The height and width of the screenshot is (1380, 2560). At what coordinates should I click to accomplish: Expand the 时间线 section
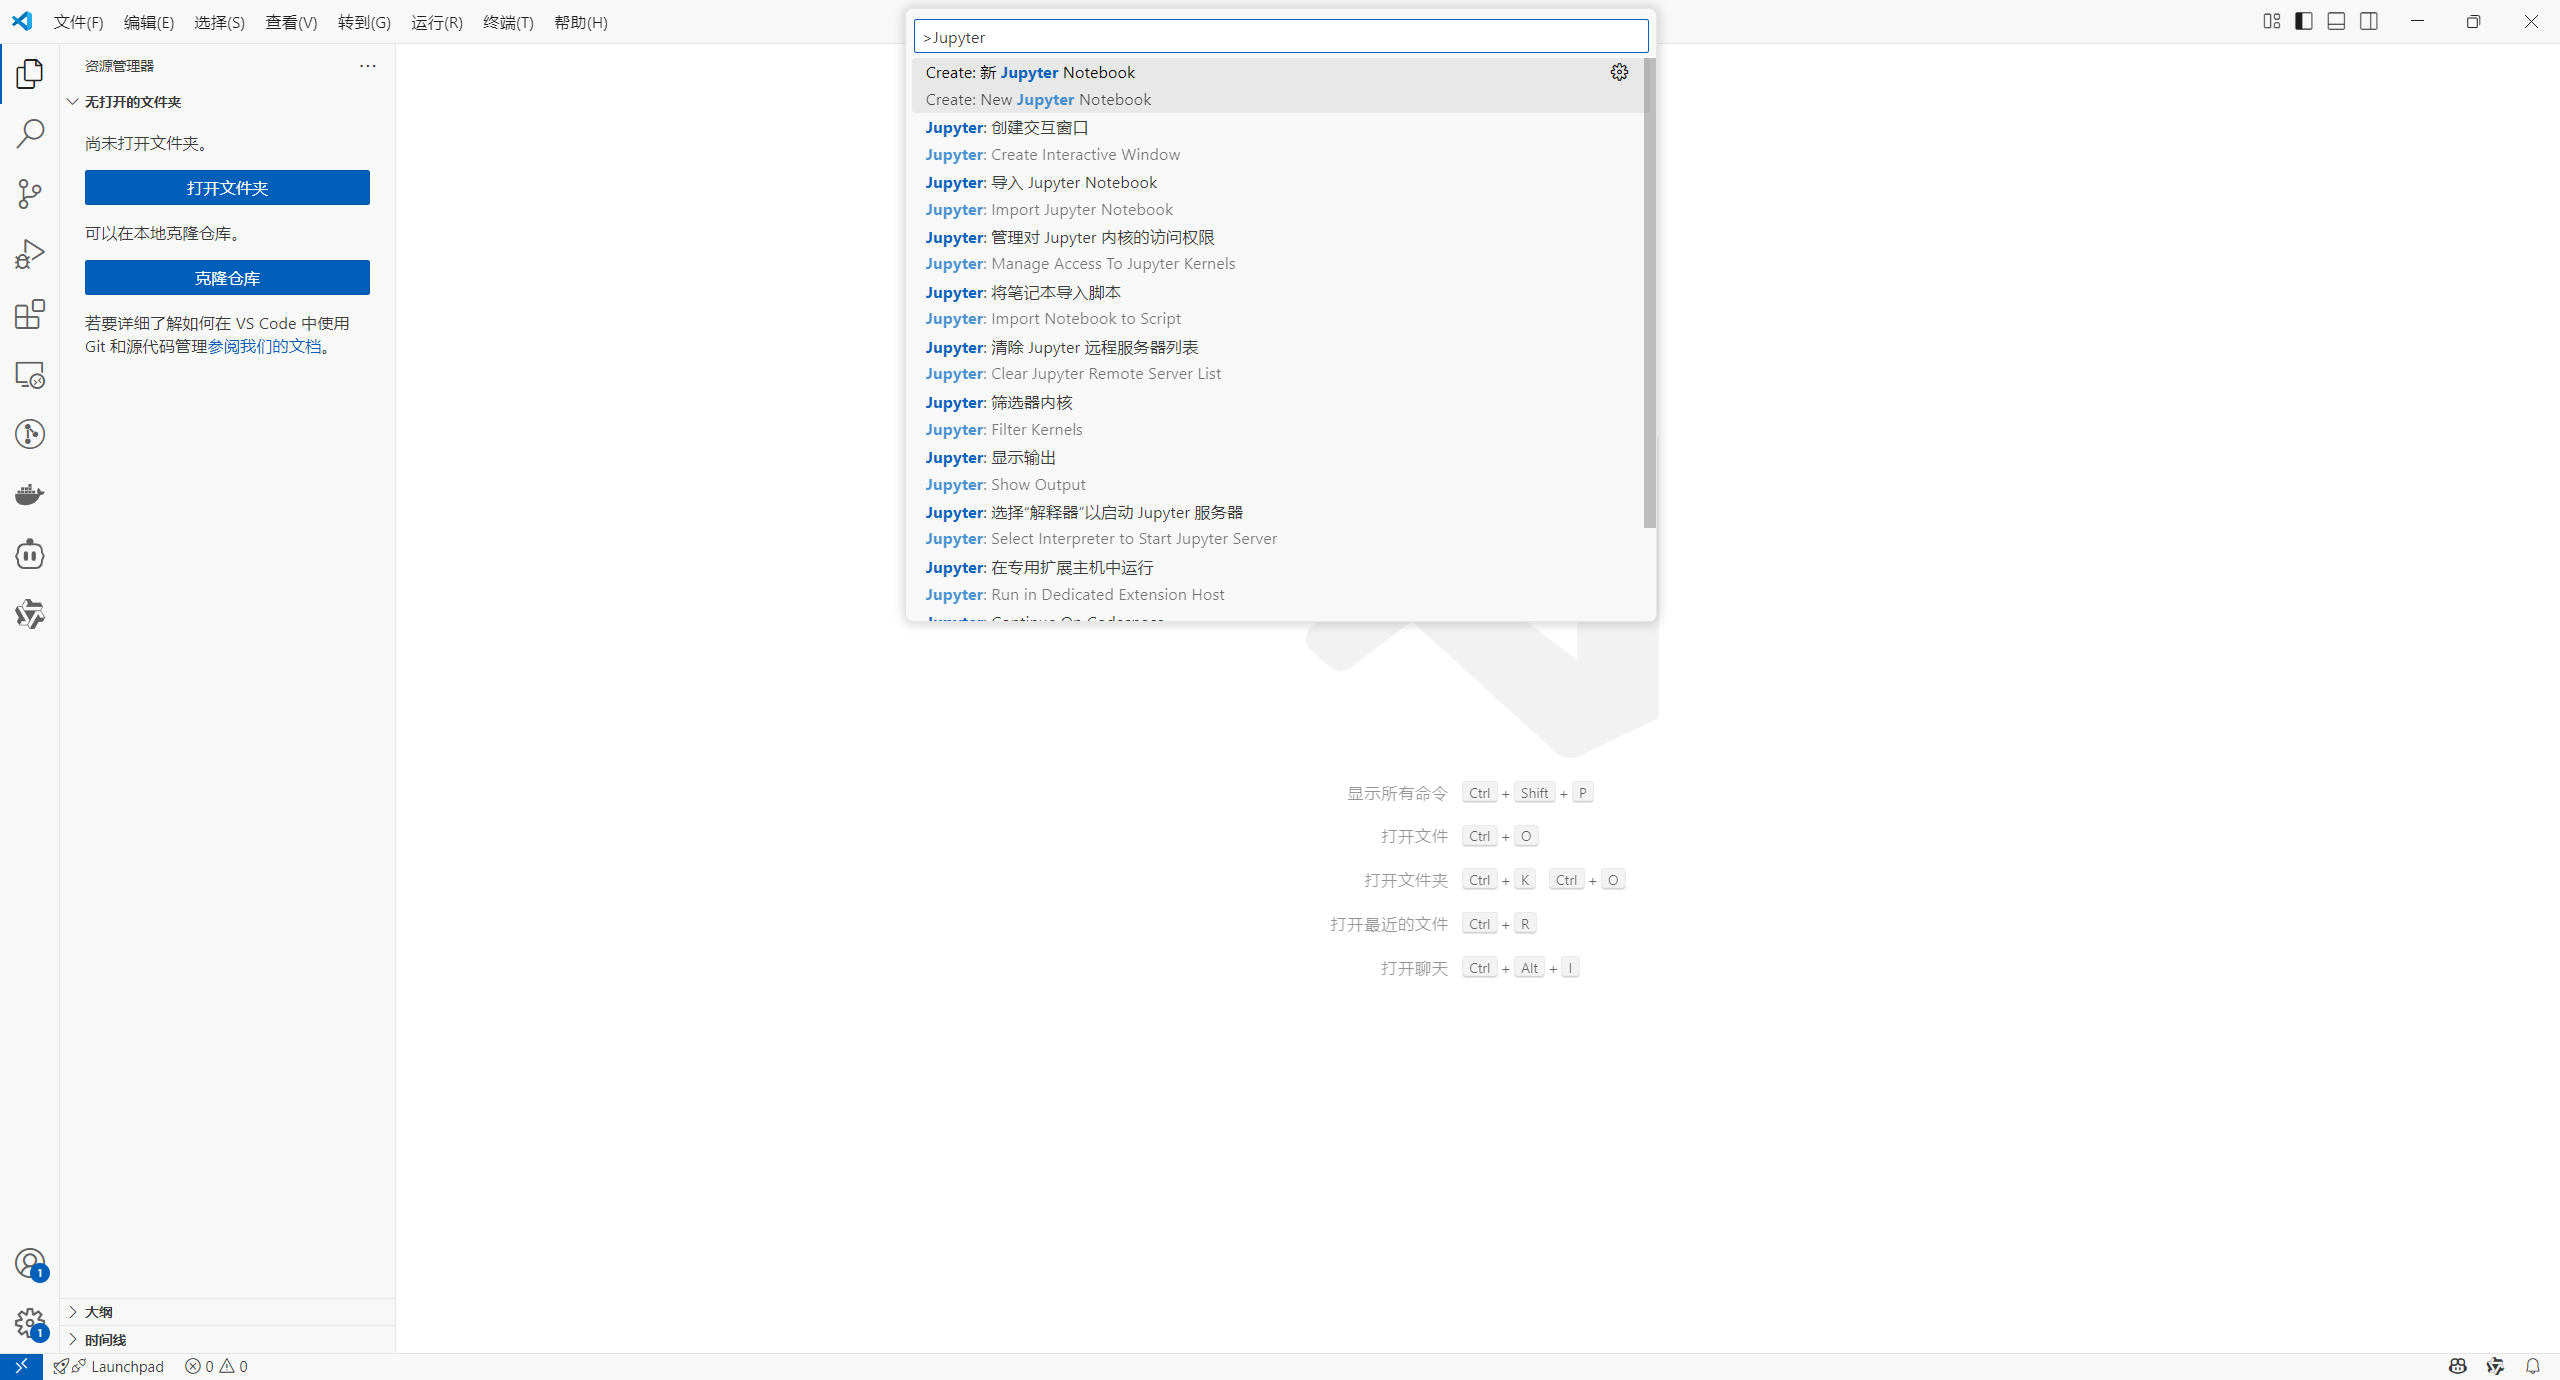[x=228, y=1340]
